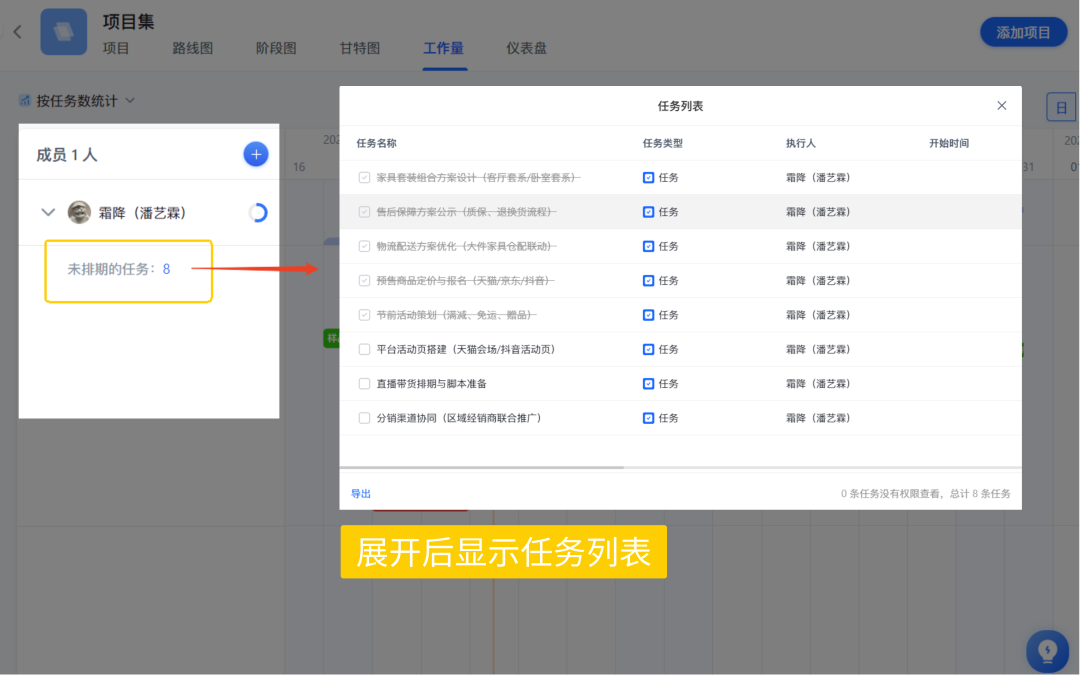Click 霜降（潘艺霖）'s avatar picture
This screenshot has width=1080, height=675.
77,212
